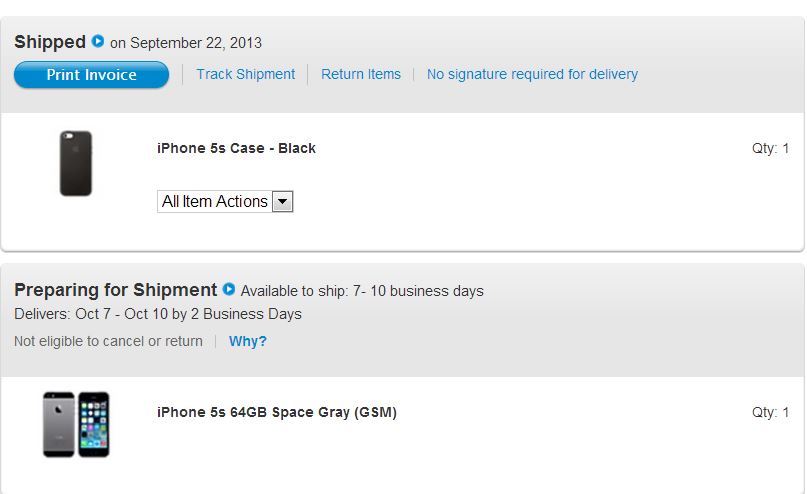Click the blue arrow icon beside Shipped
Screen dimensions: 807x494
[98, 41]
